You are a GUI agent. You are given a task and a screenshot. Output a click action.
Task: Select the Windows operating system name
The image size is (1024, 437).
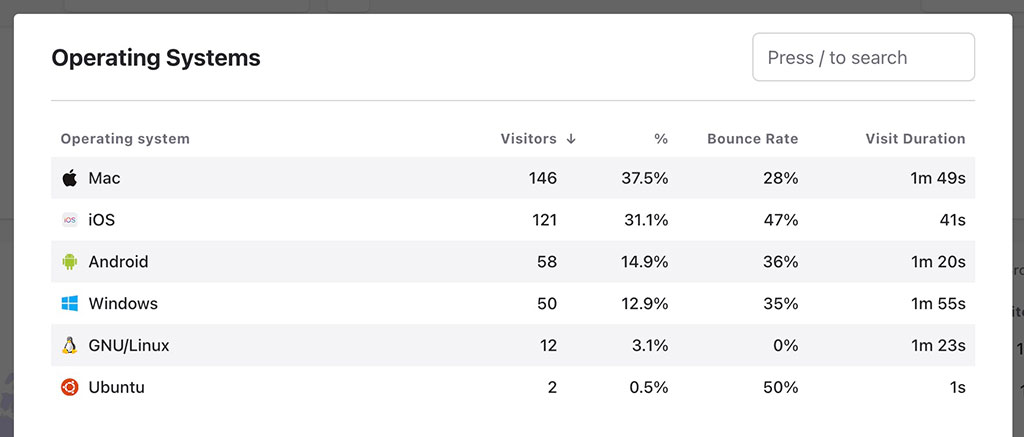coord(123,304)
